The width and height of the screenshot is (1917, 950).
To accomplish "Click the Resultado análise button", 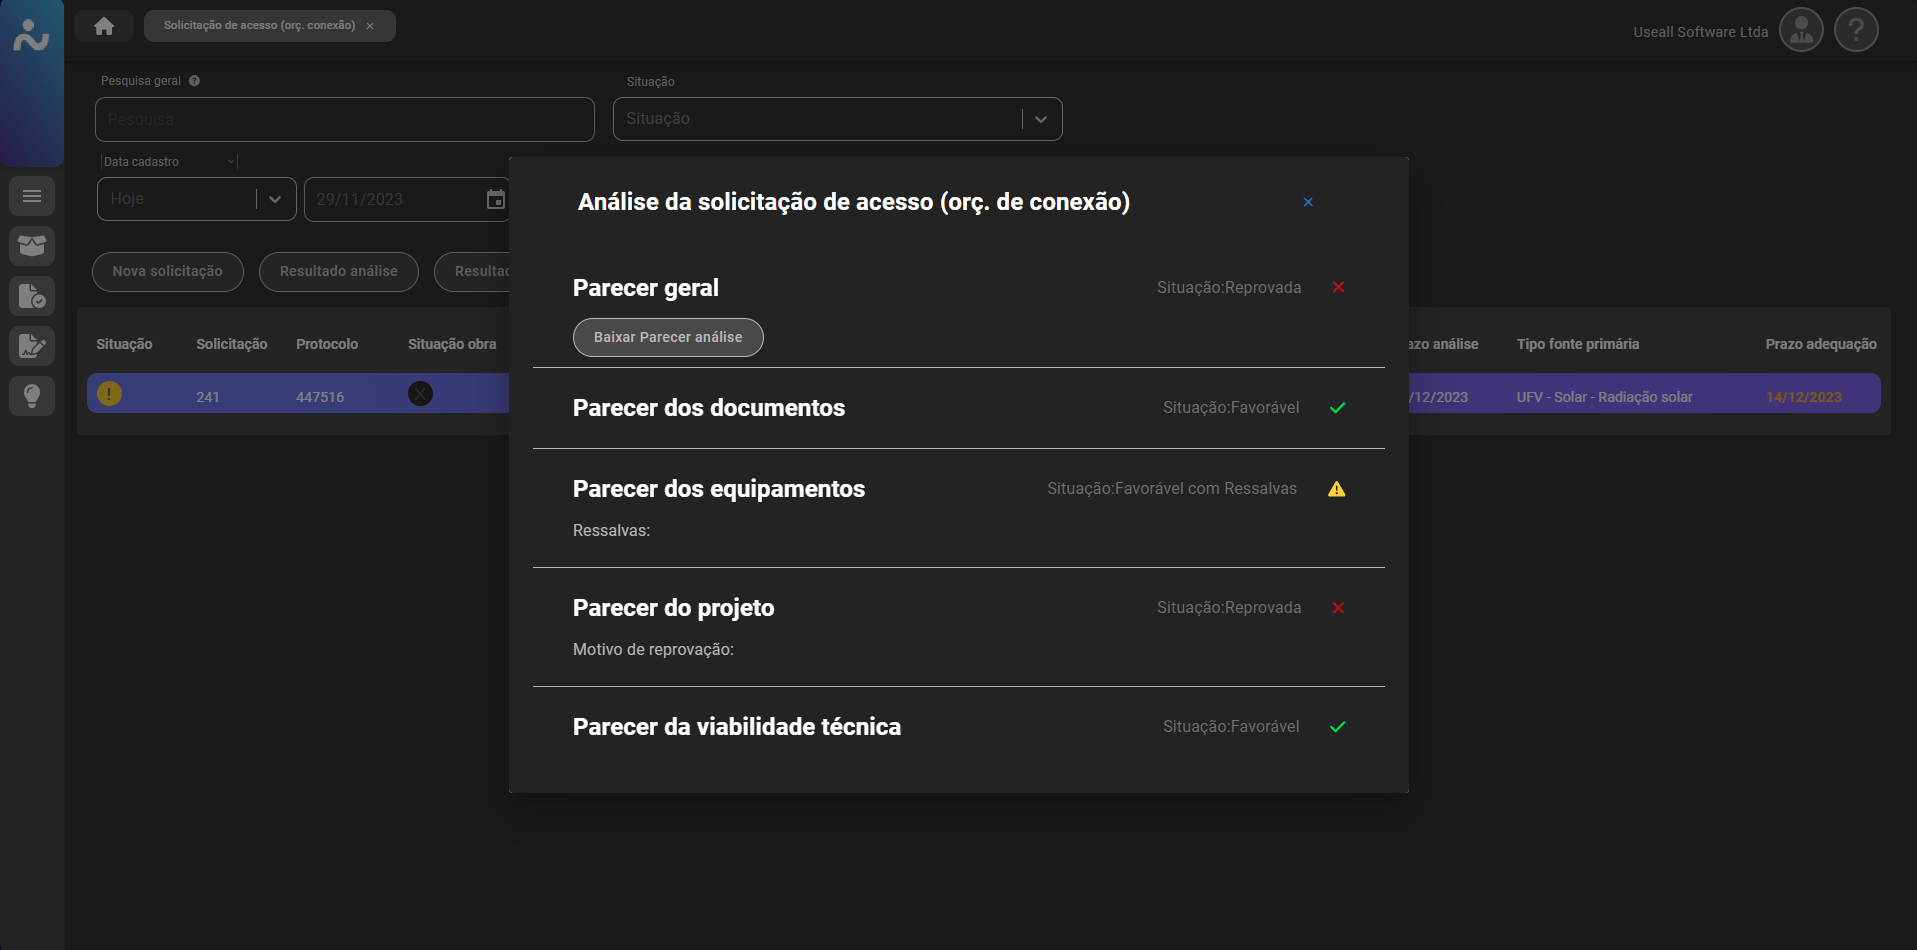I will click(338, 272).
